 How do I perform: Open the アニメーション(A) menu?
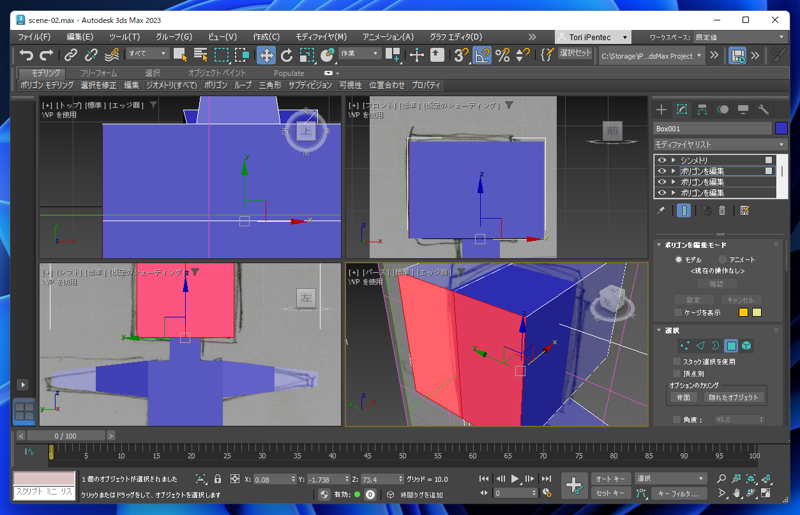pyautogui.click(x=388, y=37)
